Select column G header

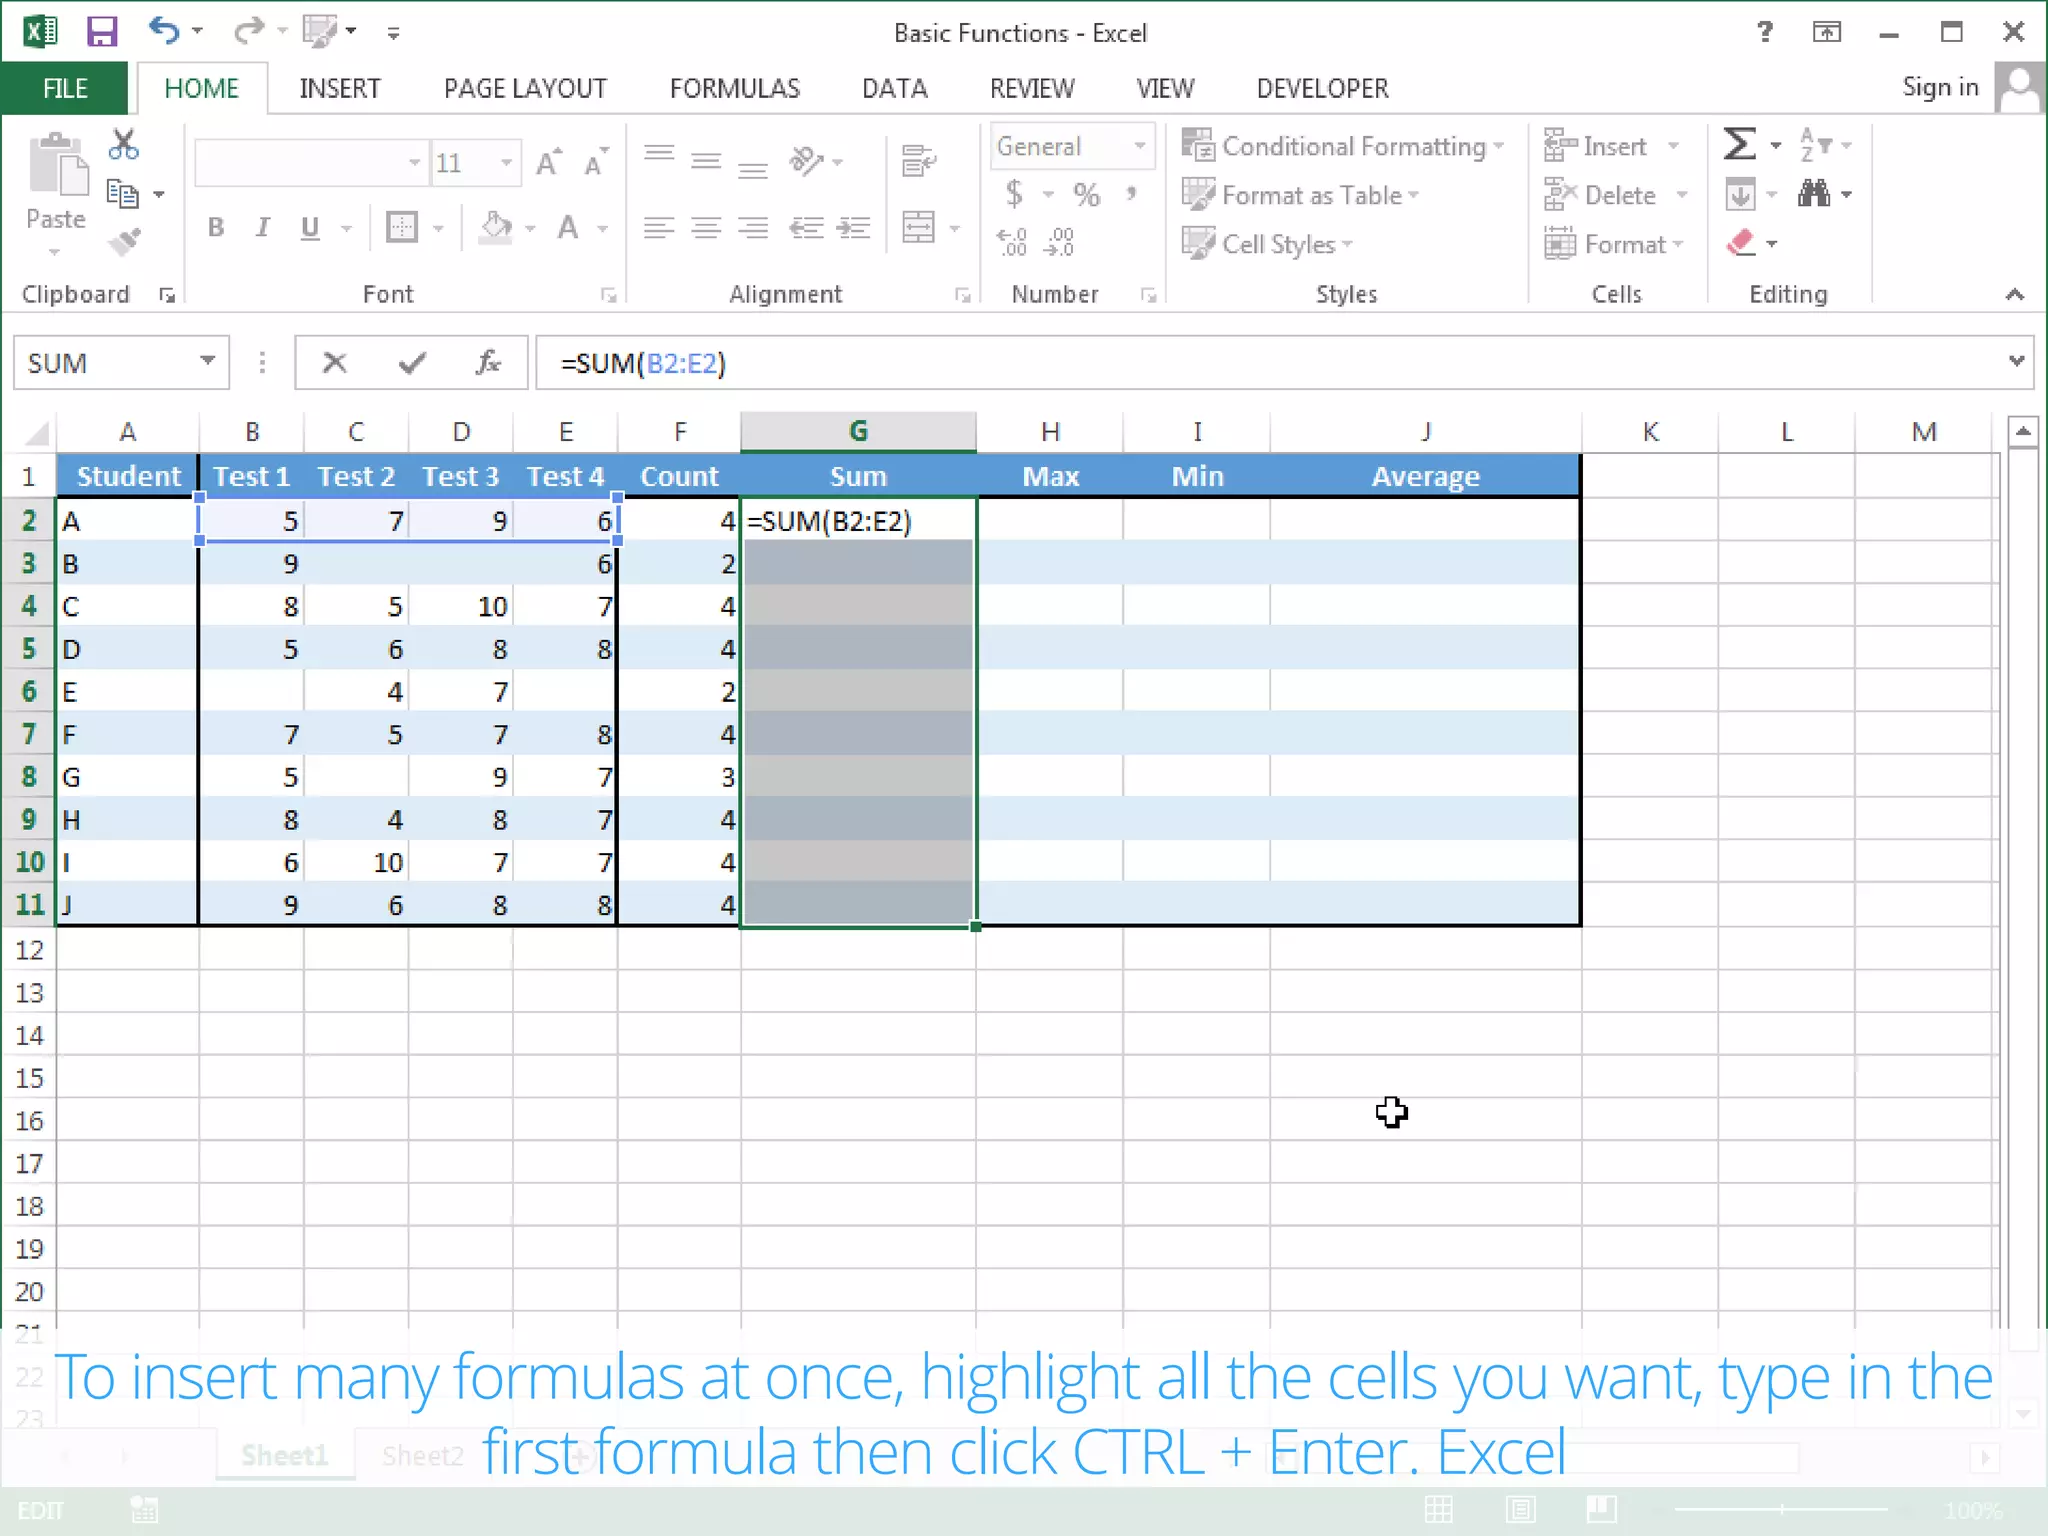tap(858, 431)
